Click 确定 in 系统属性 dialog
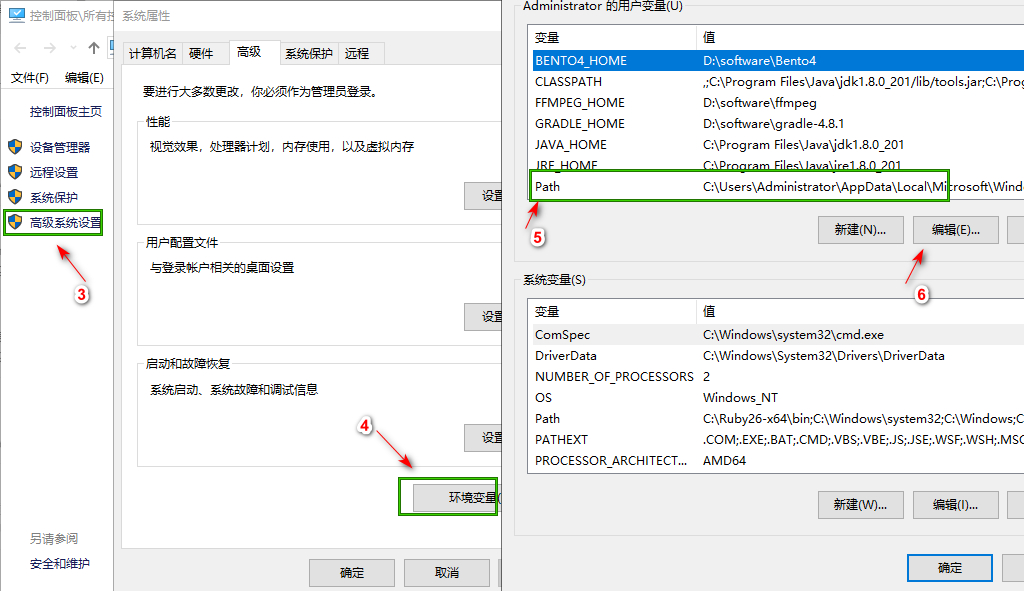Viewport: 1024px width, 591px height. click(x=352, y=573)
